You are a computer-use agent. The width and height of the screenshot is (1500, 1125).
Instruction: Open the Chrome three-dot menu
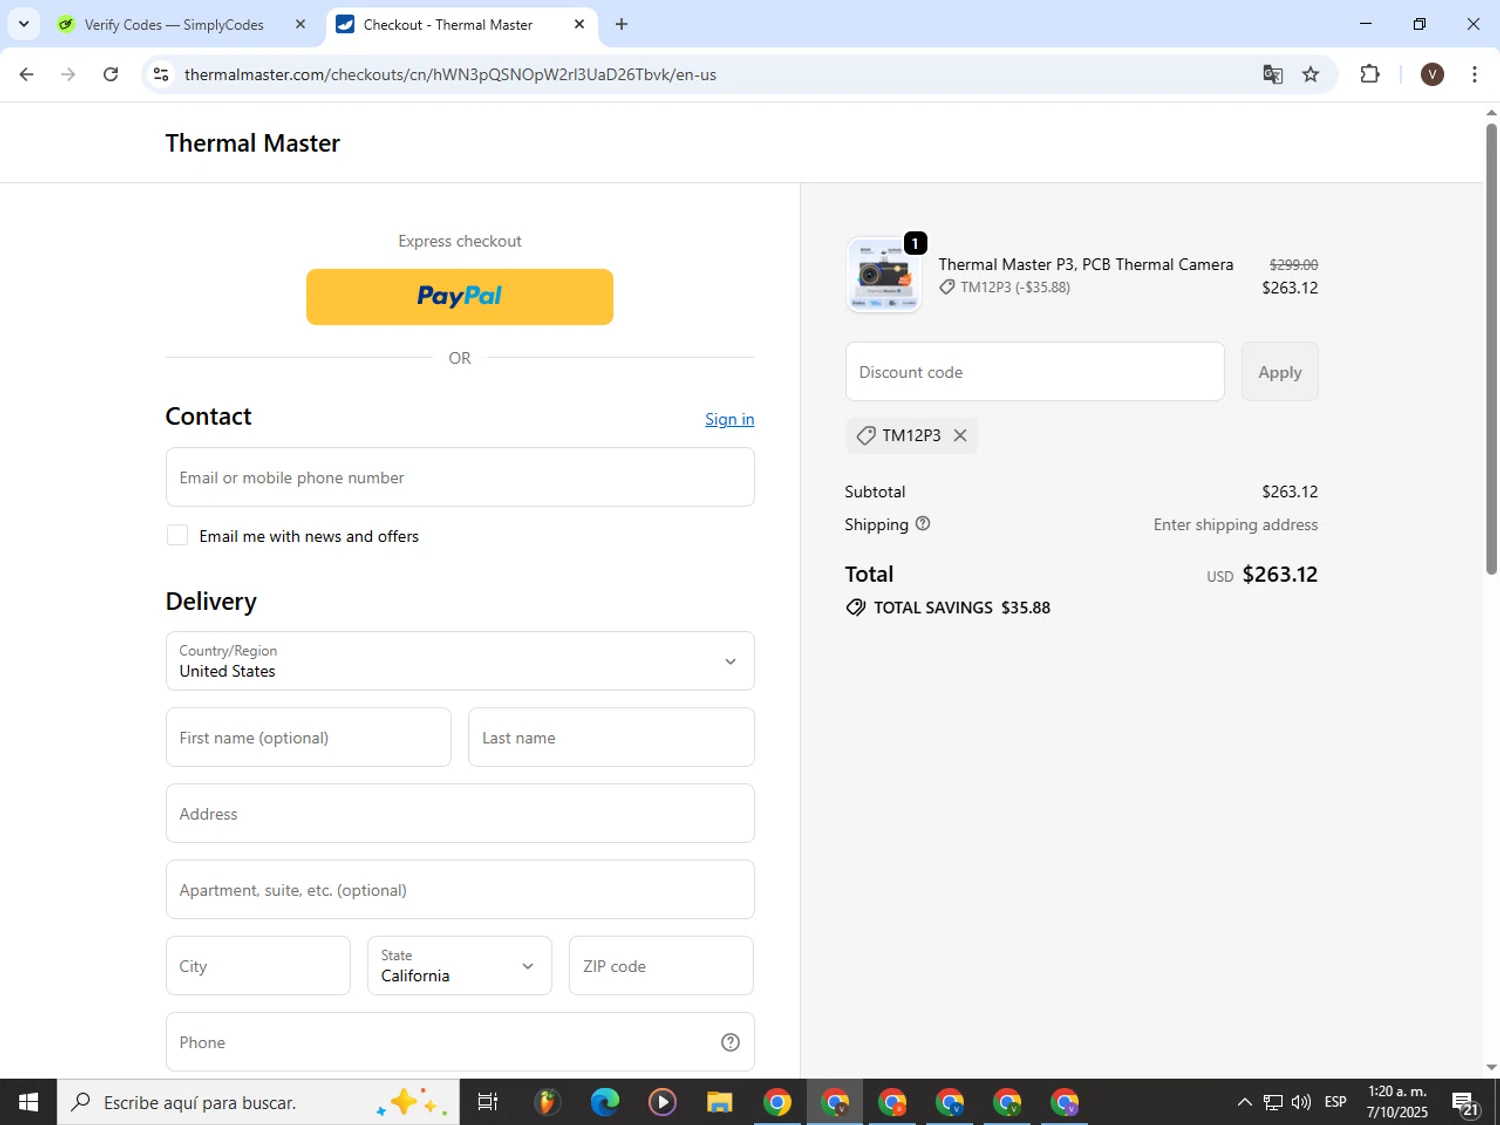[x=1474, y=74]
